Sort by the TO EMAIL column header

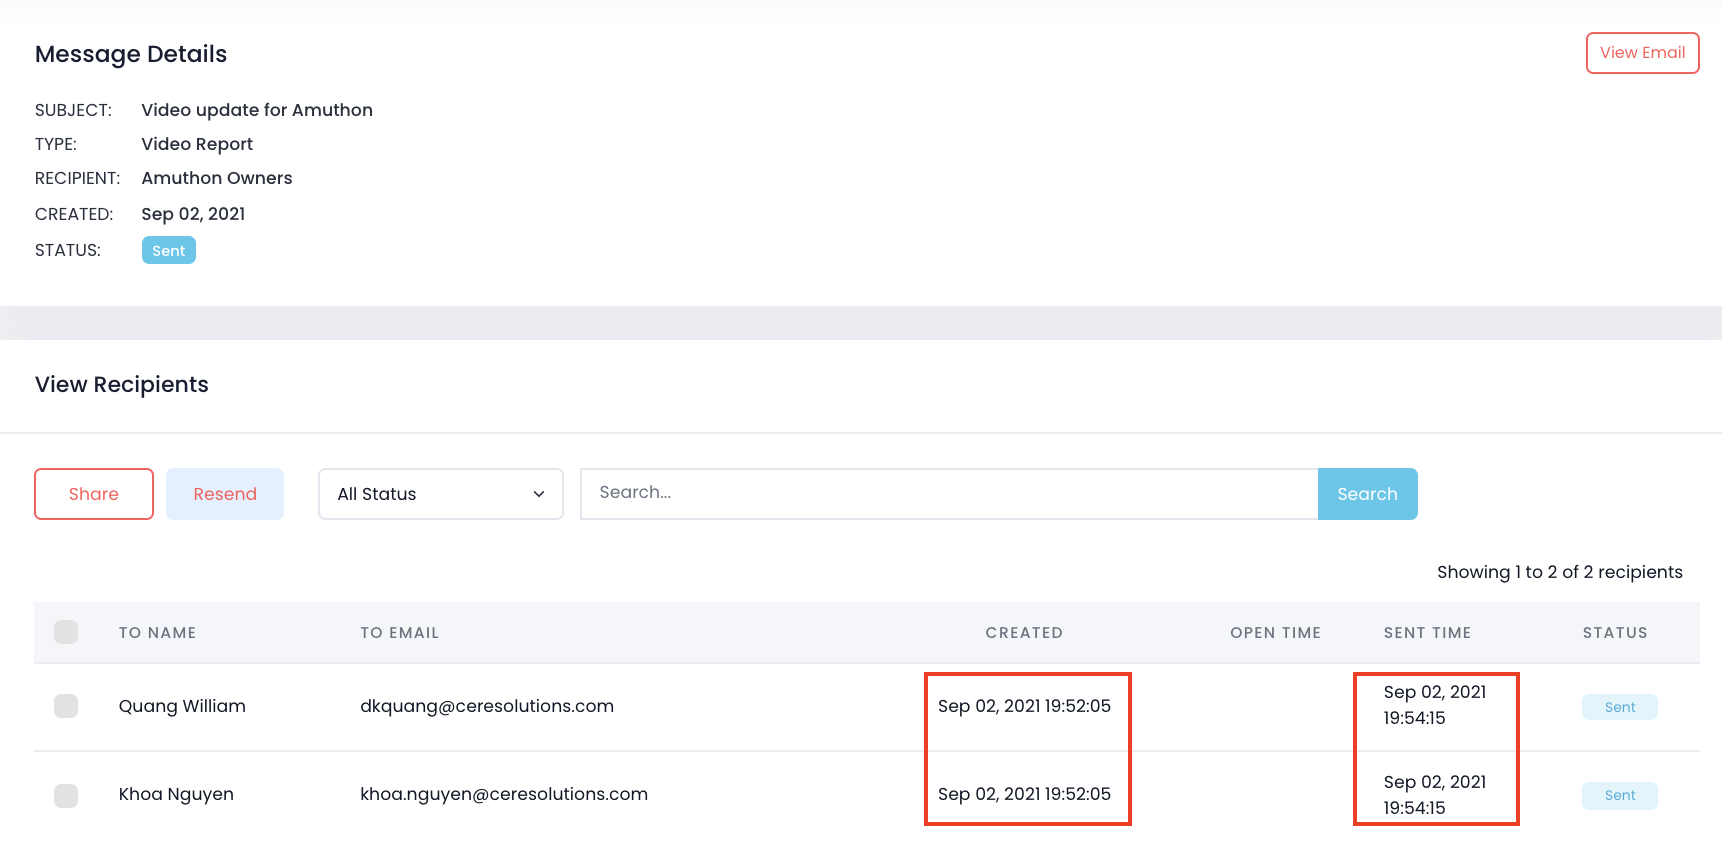coord(399,633)
